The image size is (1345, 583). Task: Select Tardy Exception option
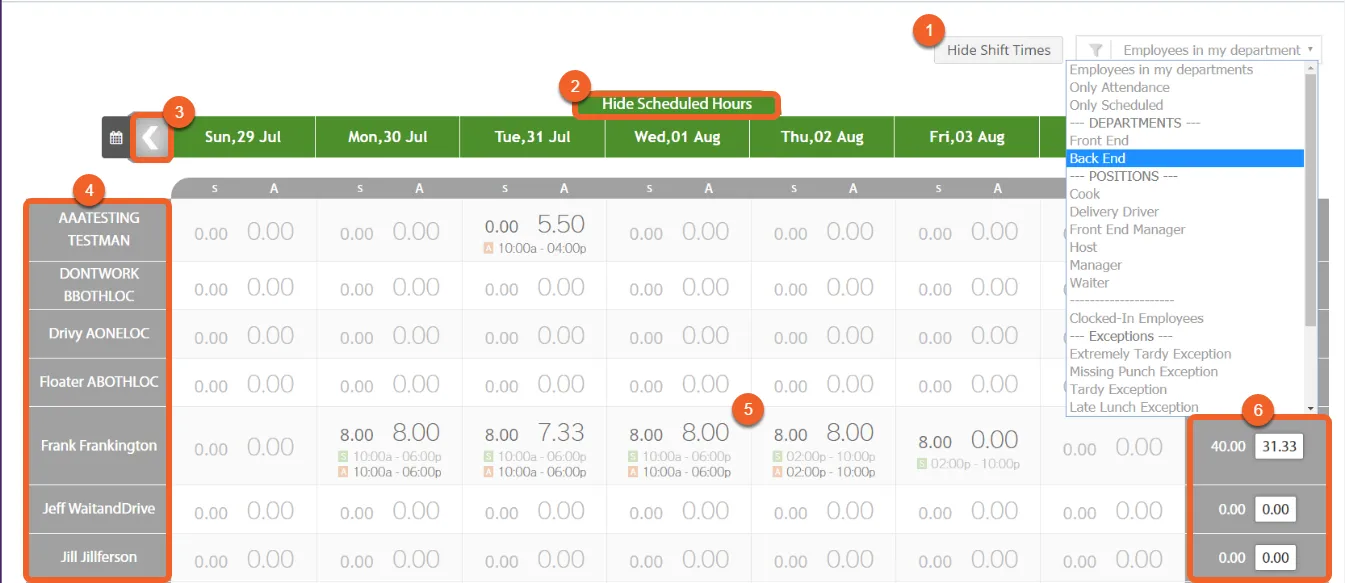[x=1118, y=390]
